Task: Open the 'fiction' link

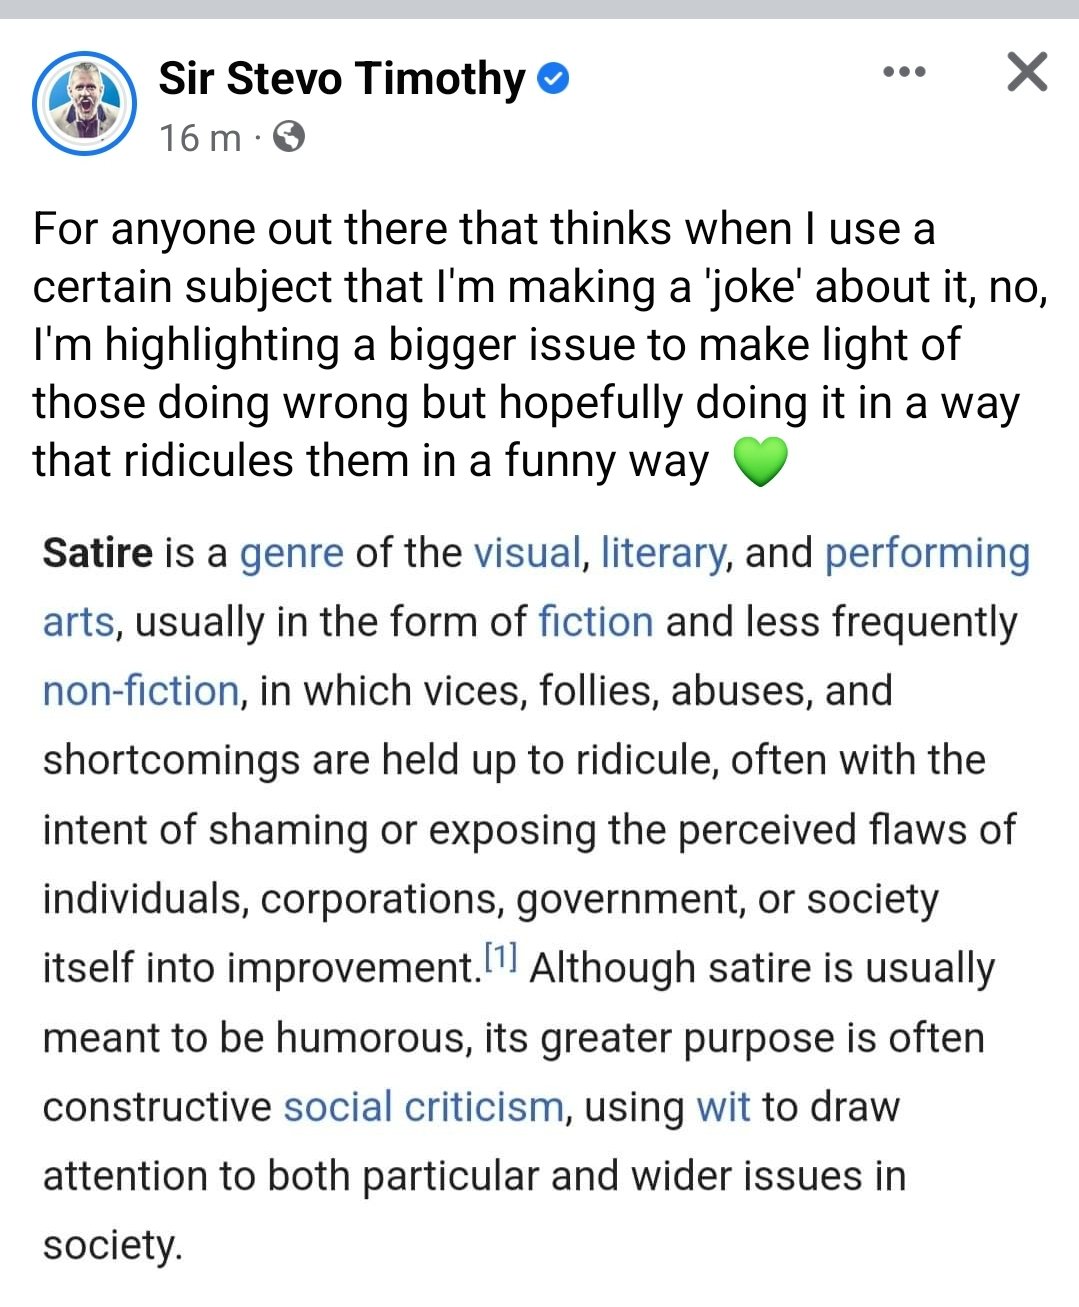Action: 596,621
